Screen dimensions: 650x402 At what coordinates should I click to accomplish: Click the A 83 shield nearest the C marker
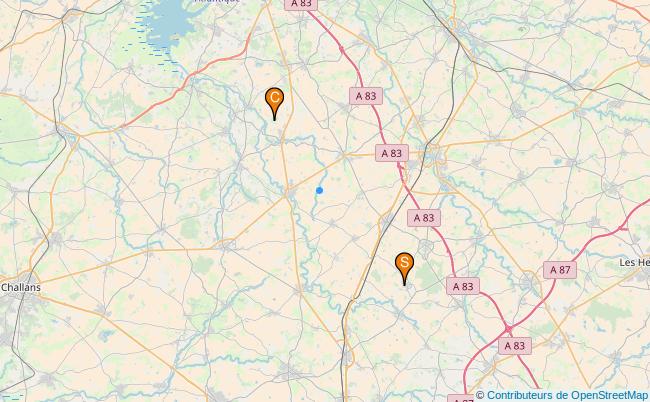[x=366, y=96]
